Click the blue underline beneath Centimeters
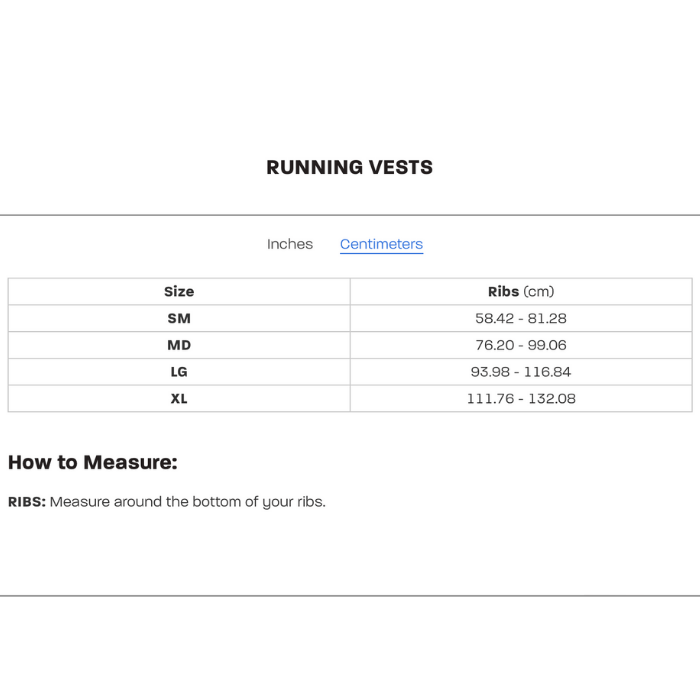 pyautogui.click(x=381, y=254)
